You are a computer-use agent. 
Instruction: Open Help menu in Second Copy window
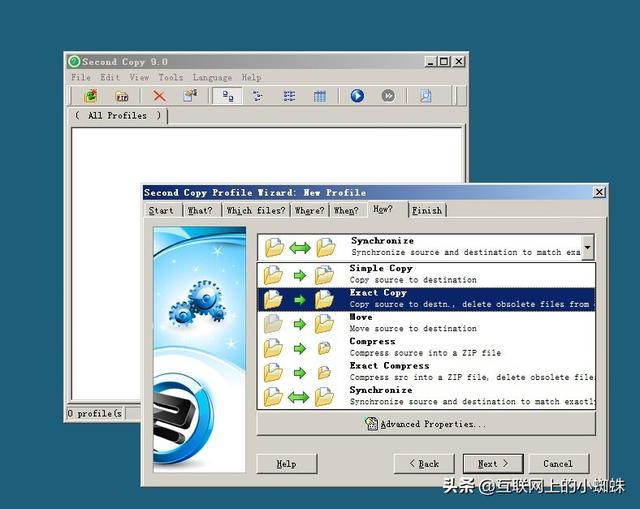click(x=251, y=77)
